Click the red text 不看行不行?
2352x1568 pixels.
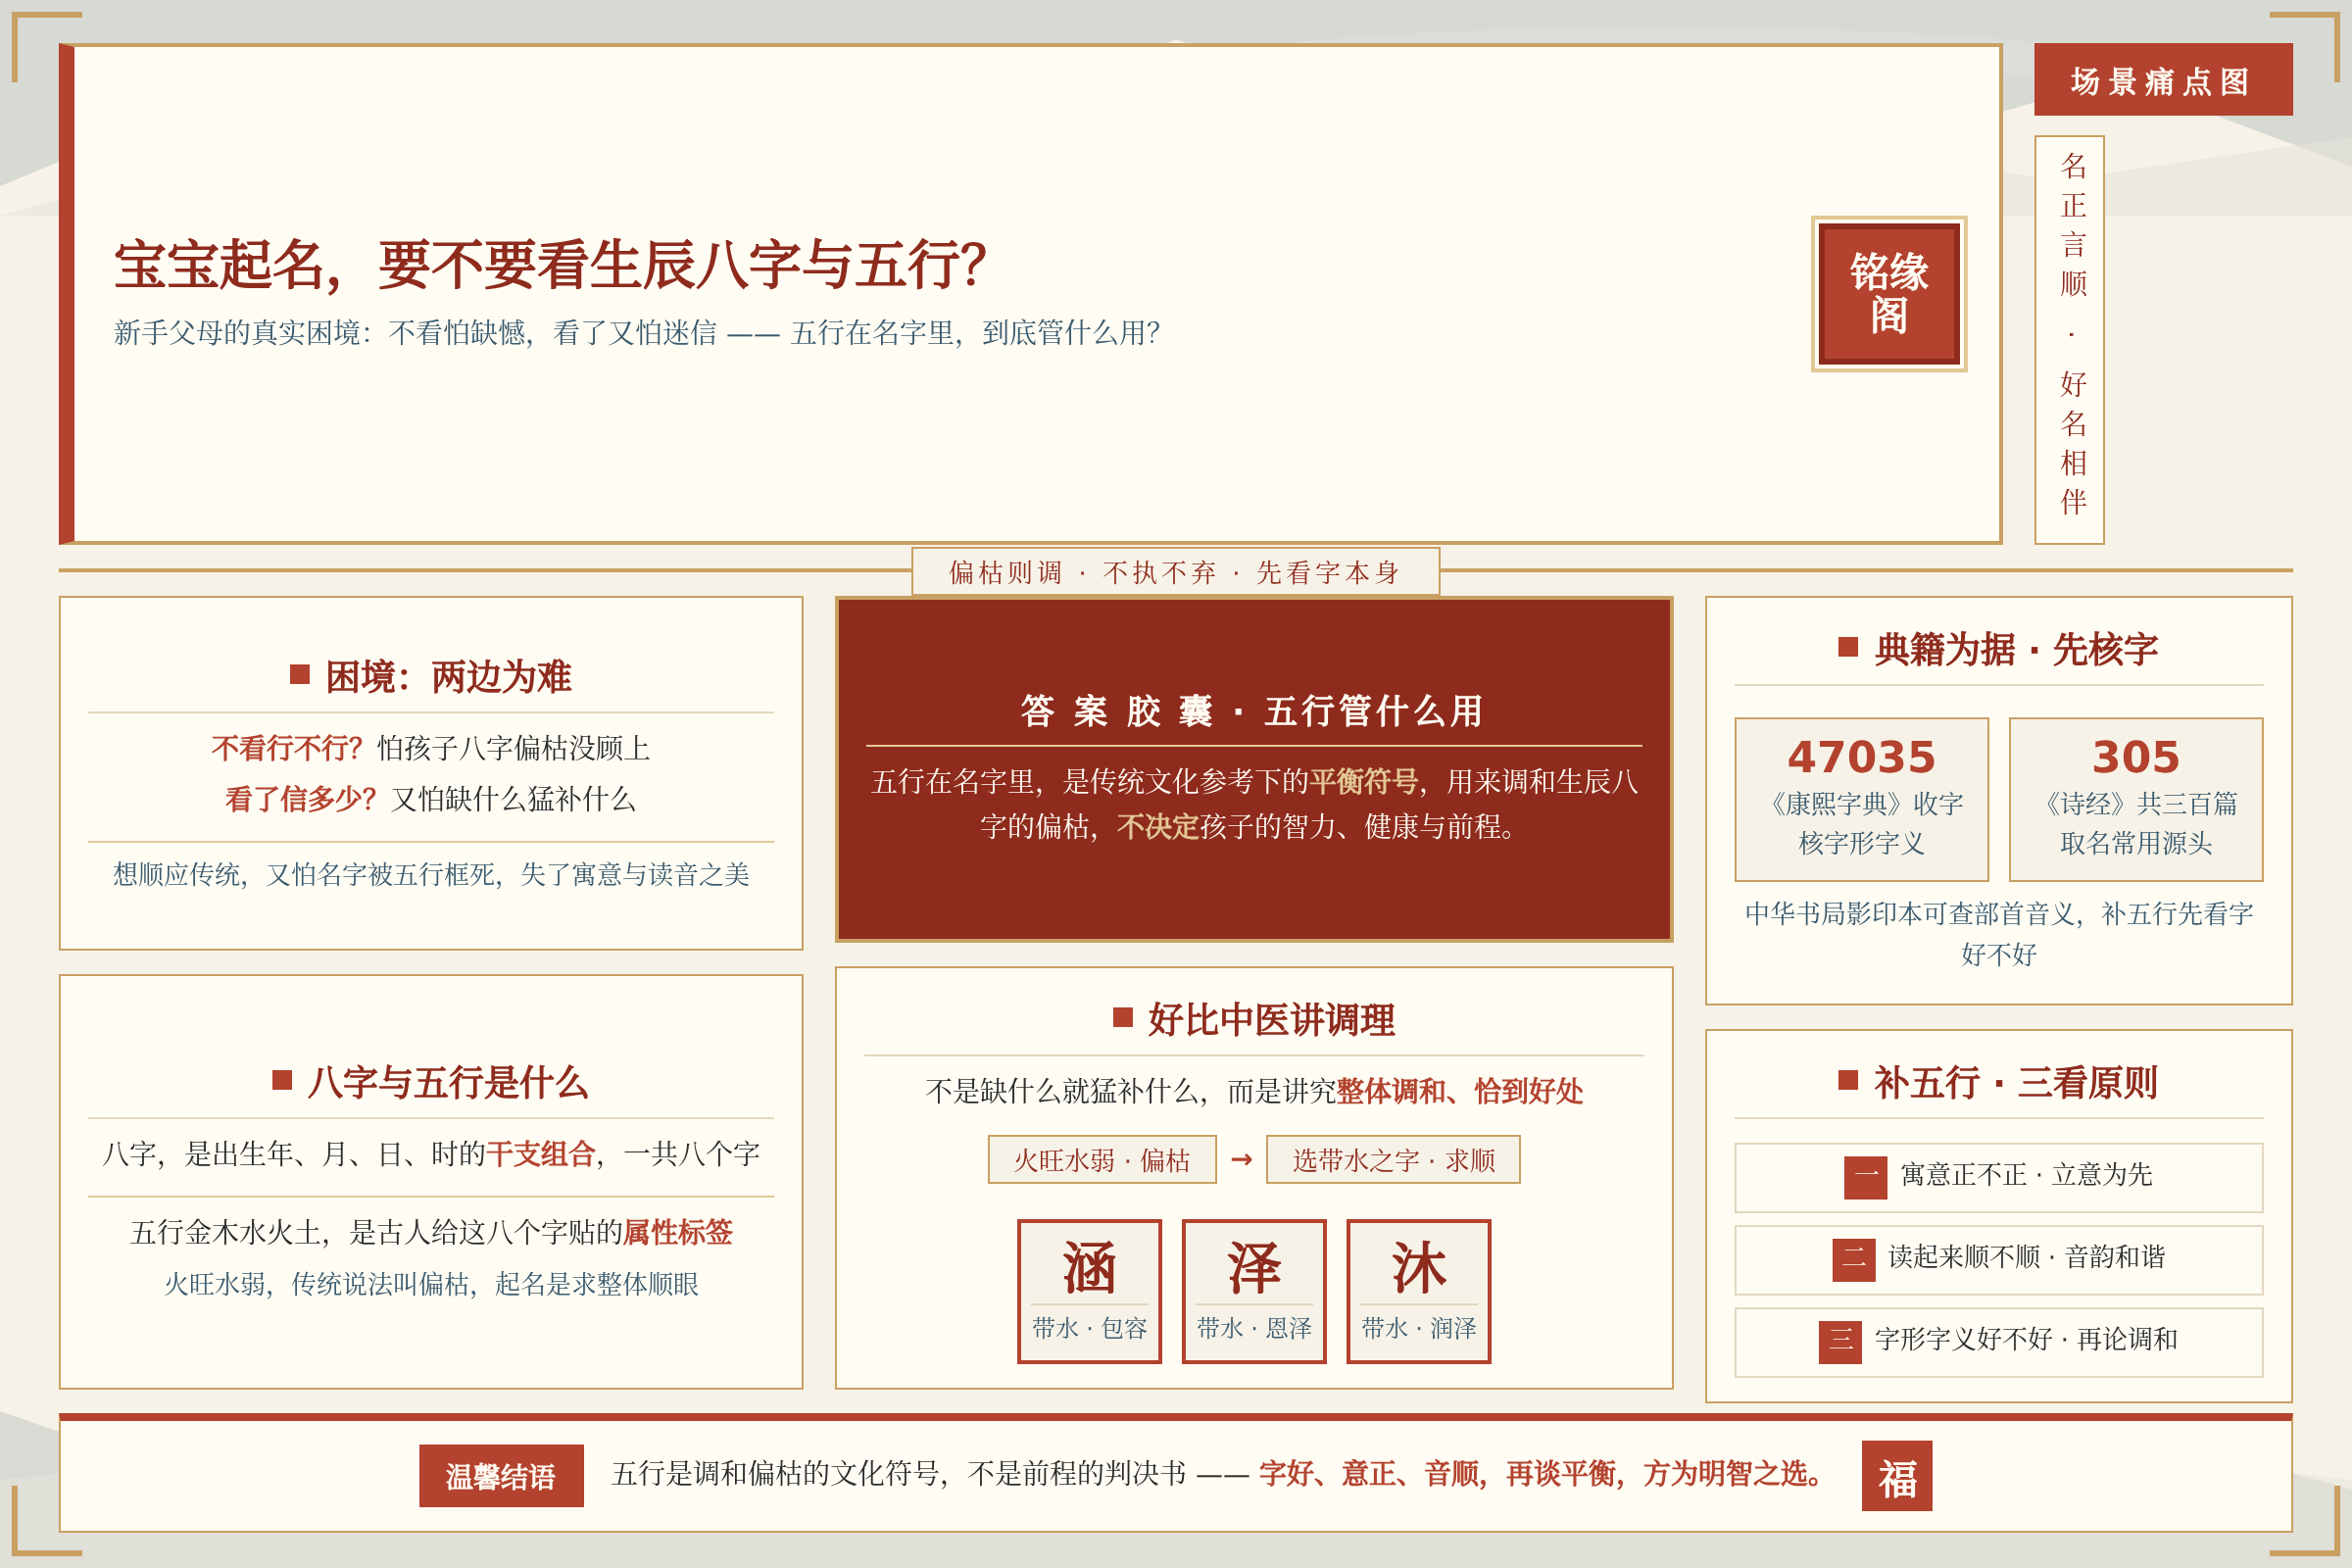pyautogui.click(x=287, y=747)
